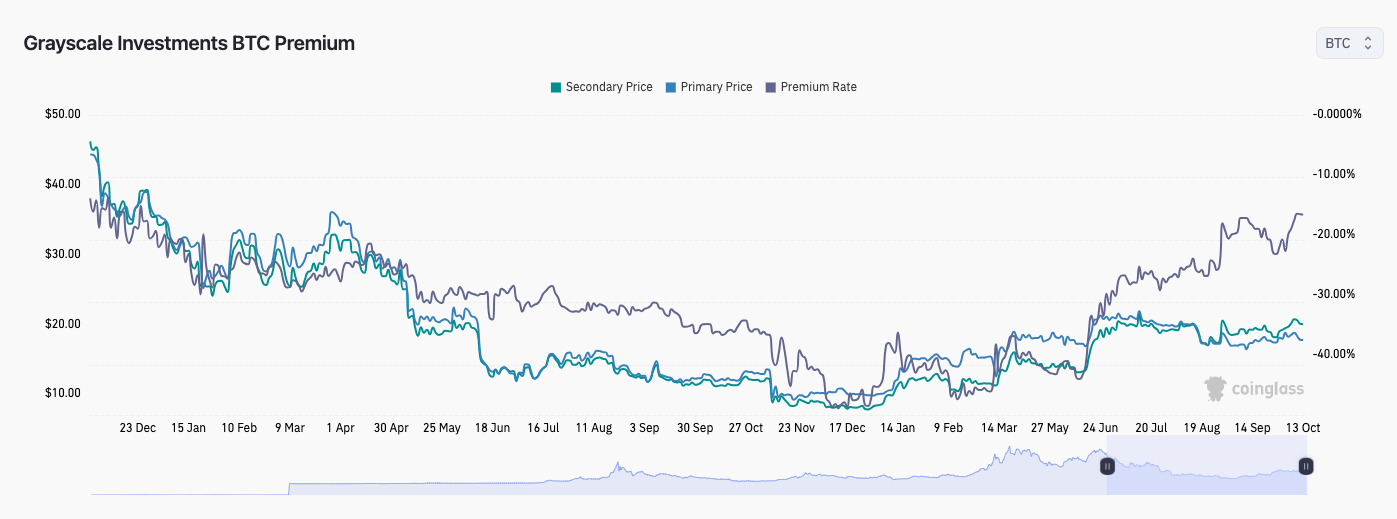This screenshot has height=519, width=1397.
Task: Click the right range slider handle
Action: (1306, 466)
